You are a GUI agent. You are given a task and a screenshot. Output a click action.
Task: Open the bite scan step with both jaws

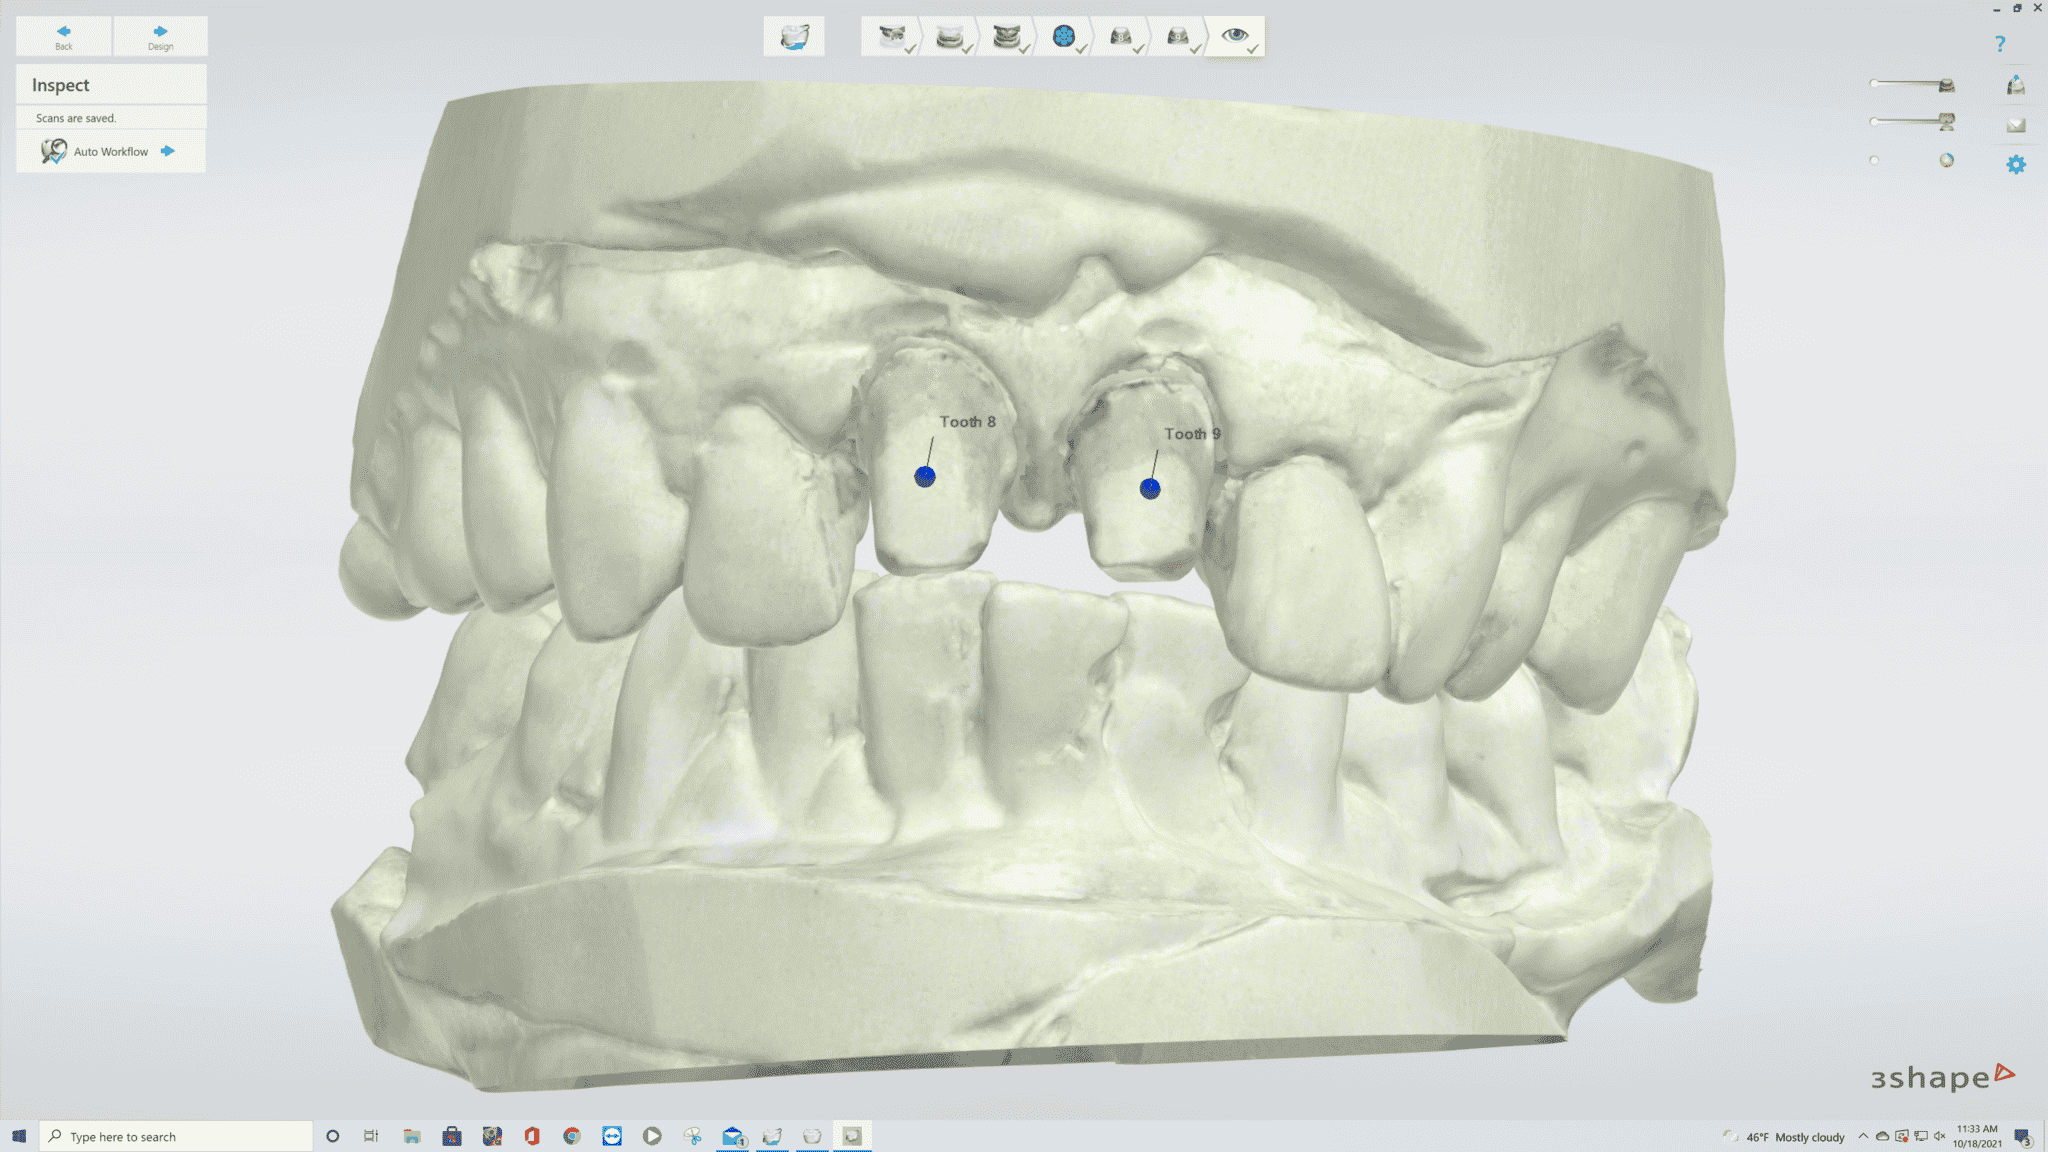tap(1006, 37)
